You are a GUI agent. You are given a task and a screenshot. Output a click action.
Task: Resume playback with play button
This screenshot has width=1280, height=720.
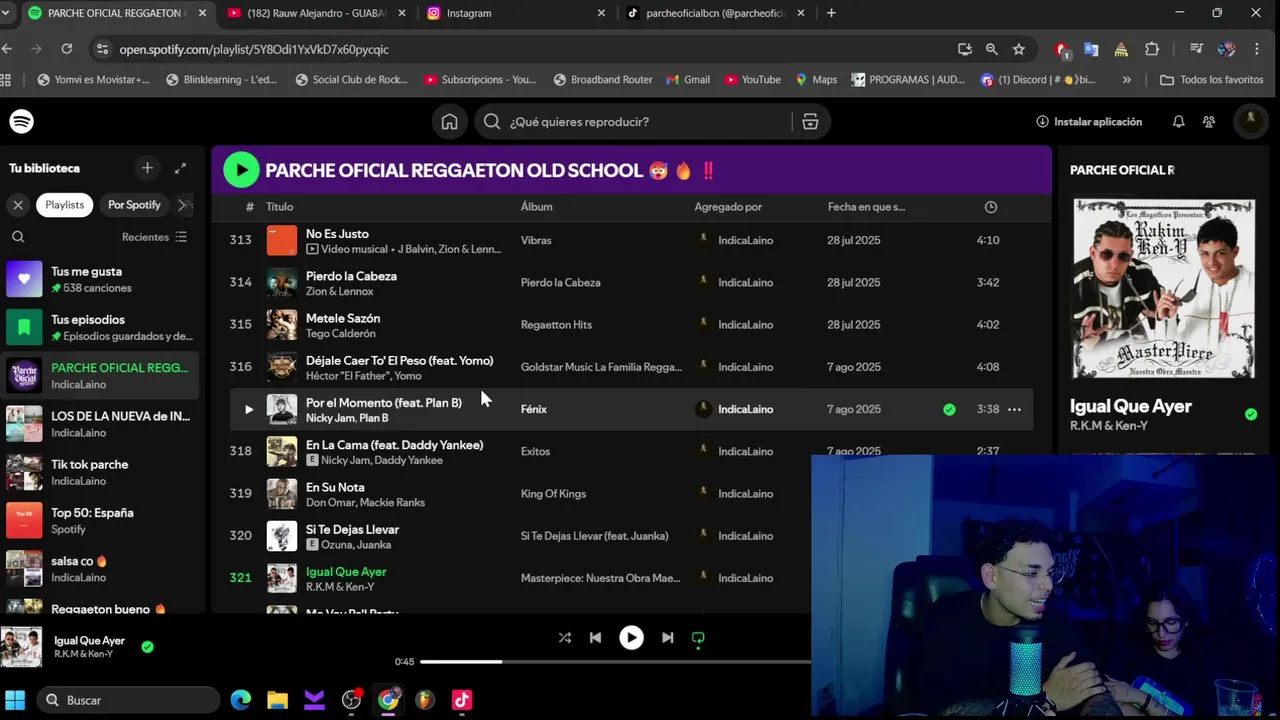(631, 638)
